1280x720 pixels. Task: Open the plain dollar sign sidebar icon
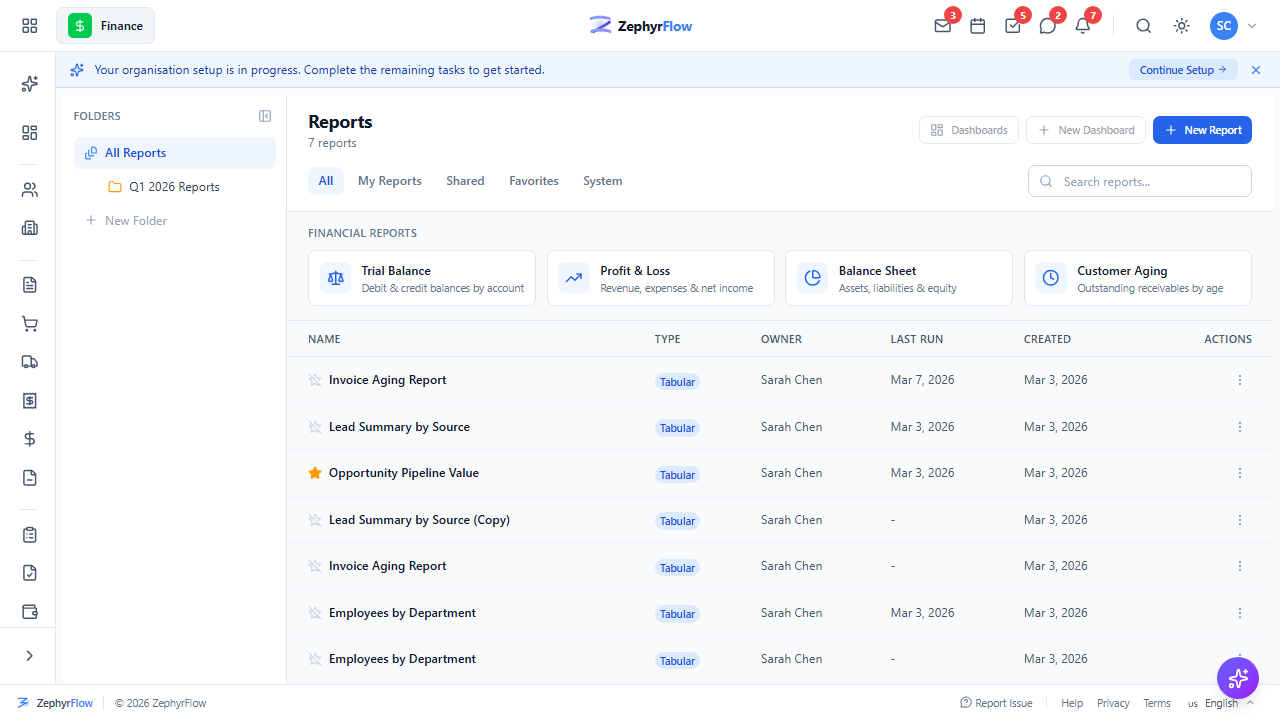click(29, 439)
